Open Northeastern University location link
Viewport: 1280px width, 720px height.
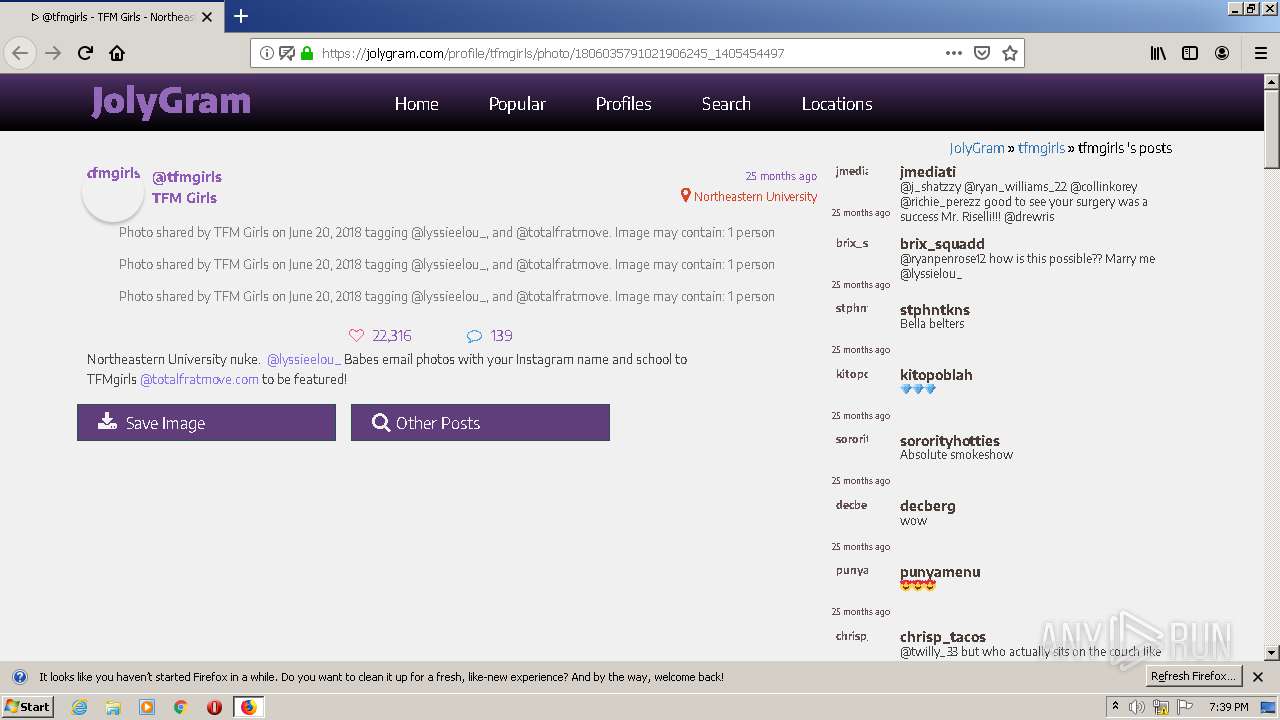pos(749,197)
